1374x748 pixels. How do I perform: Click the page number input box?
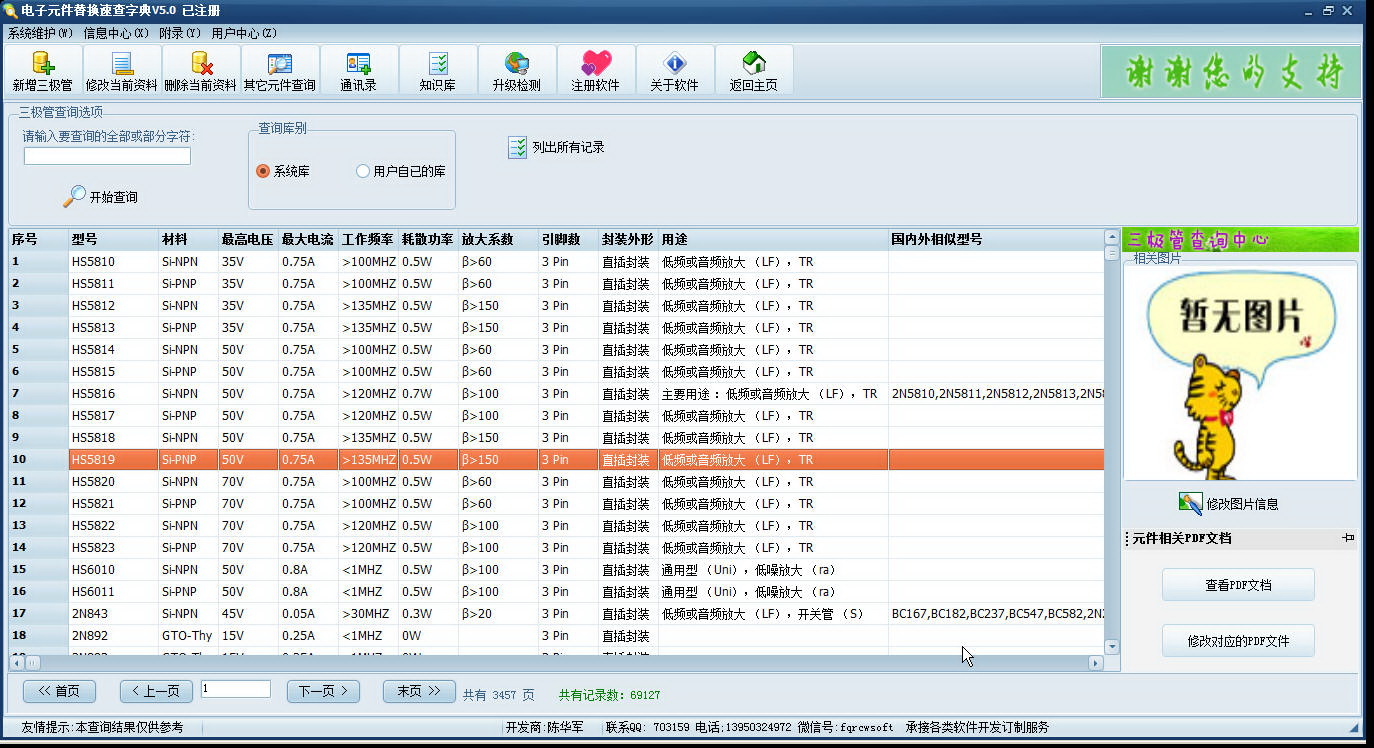(x=236, y=689)
